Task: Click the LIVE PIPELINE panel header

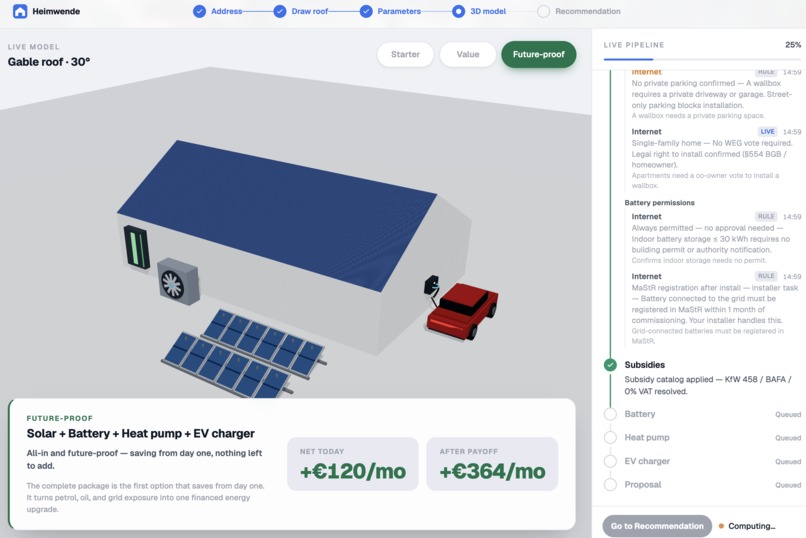Action: [x=634, y=45]
